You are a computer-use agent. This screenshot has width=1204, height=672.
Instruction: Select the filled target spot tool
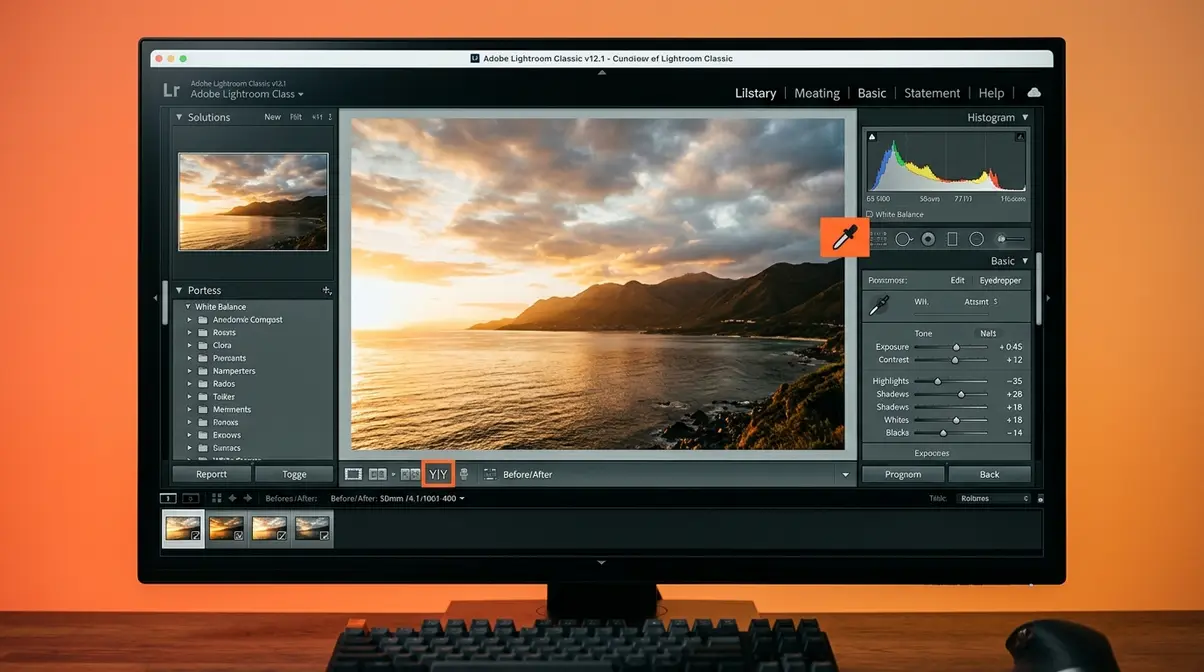928,239
